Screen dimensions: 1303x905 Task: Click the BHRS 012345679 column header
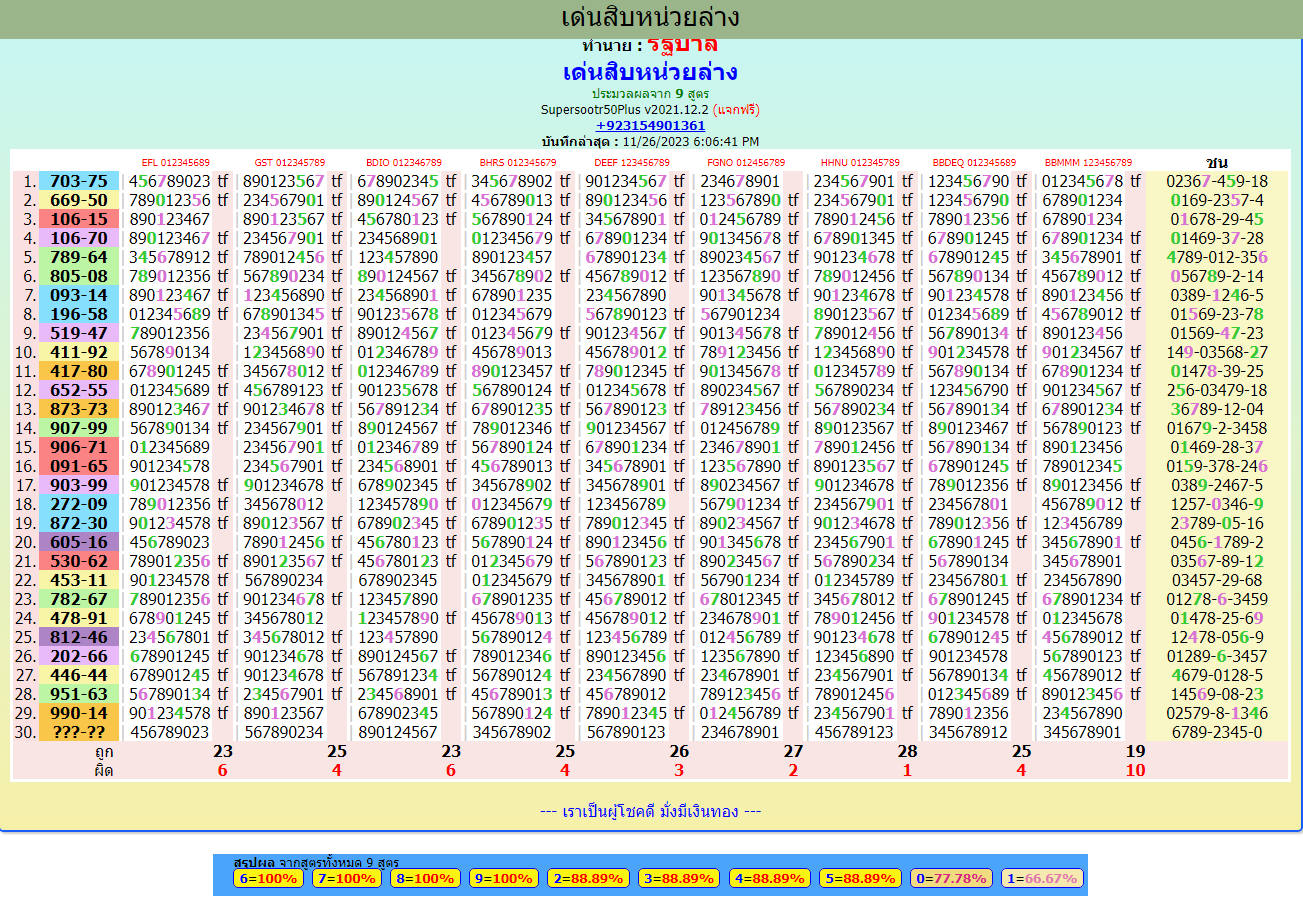(518, 162)
